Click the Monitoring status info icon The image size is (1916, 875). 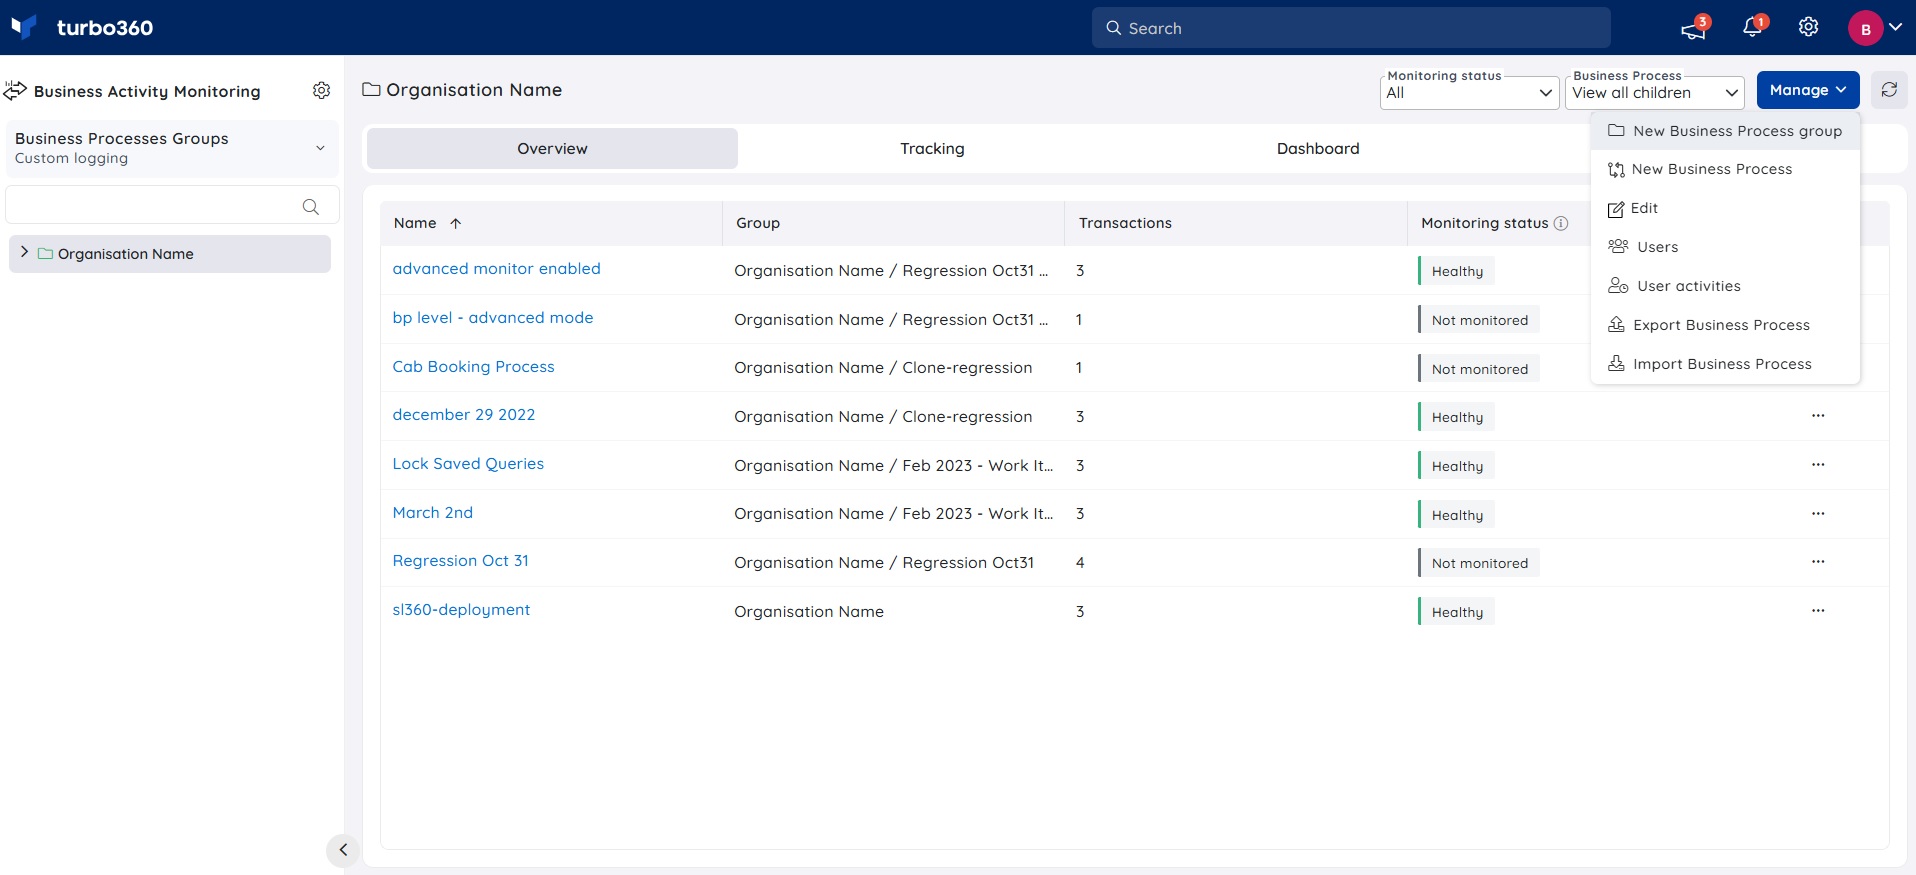1561,223
